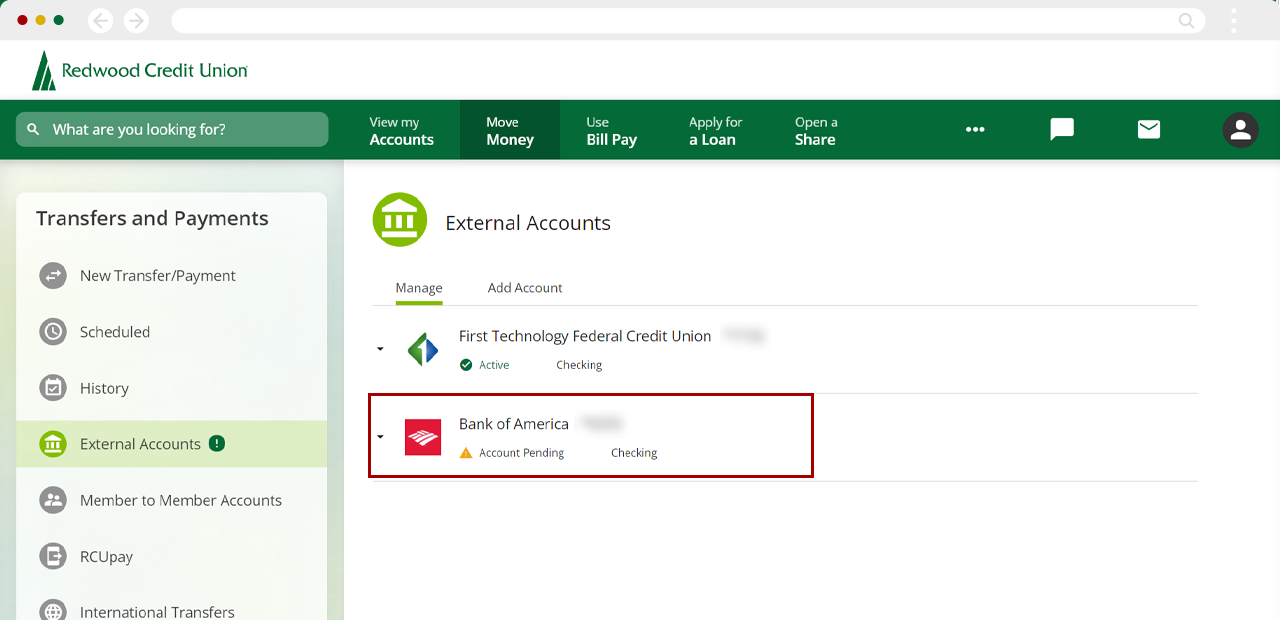This screenshot has width=1280, height=620.
Task: Click the Bank of America account name
Action: click(514, 424)
